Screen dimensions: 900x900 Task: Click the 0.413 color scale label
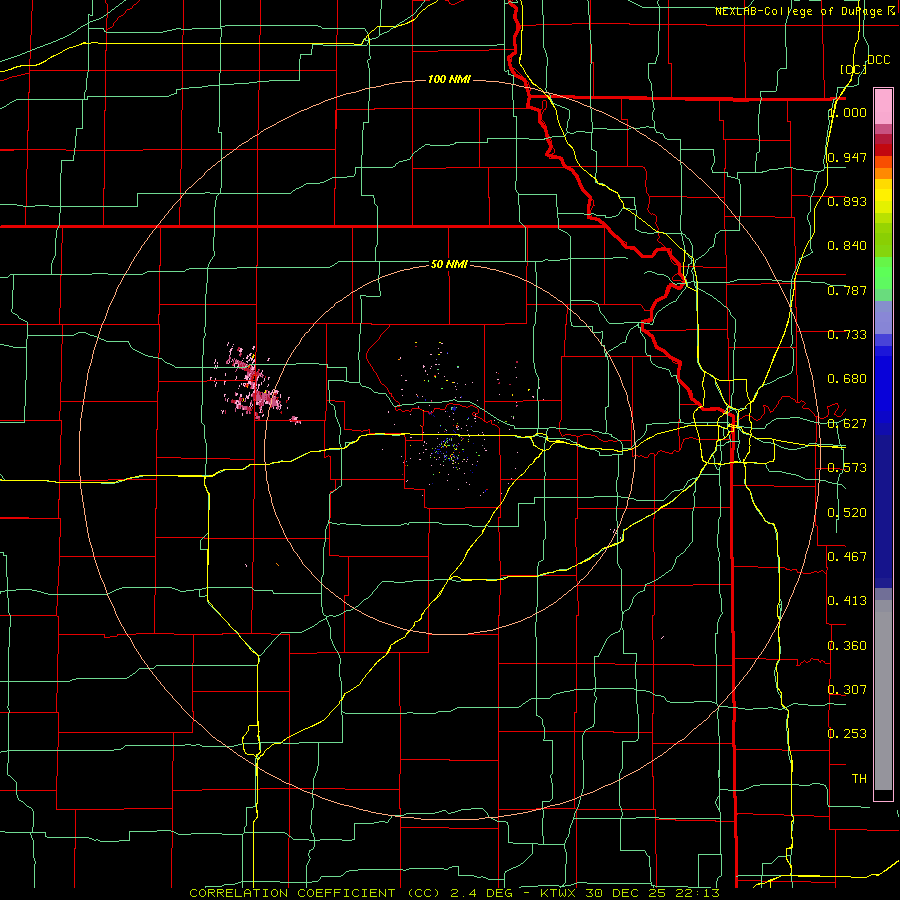click(847, 601)
